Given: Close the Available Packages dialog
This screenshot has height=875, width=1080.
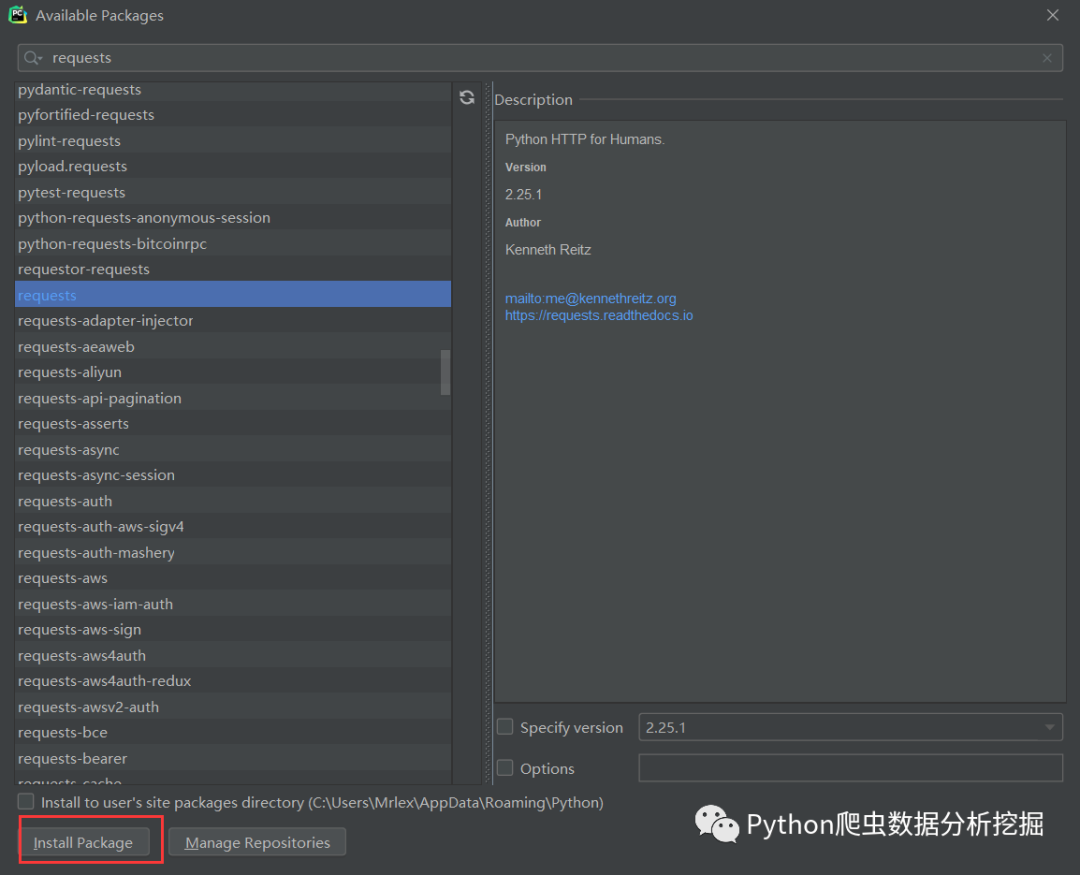Looking at the screenshot, I should click(1052, 15).
